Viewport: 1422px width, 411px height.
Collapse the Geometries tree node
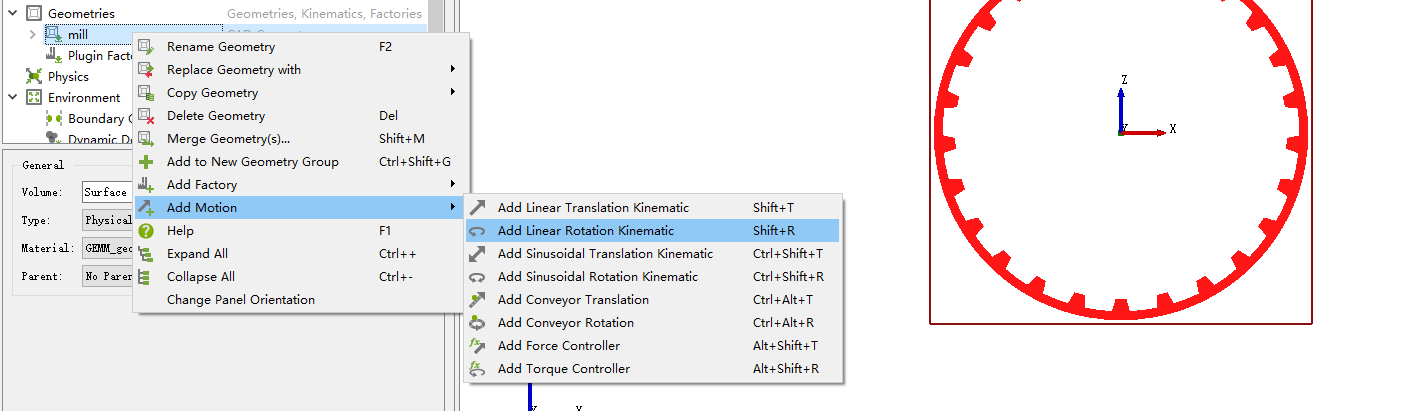coord(13,14)
